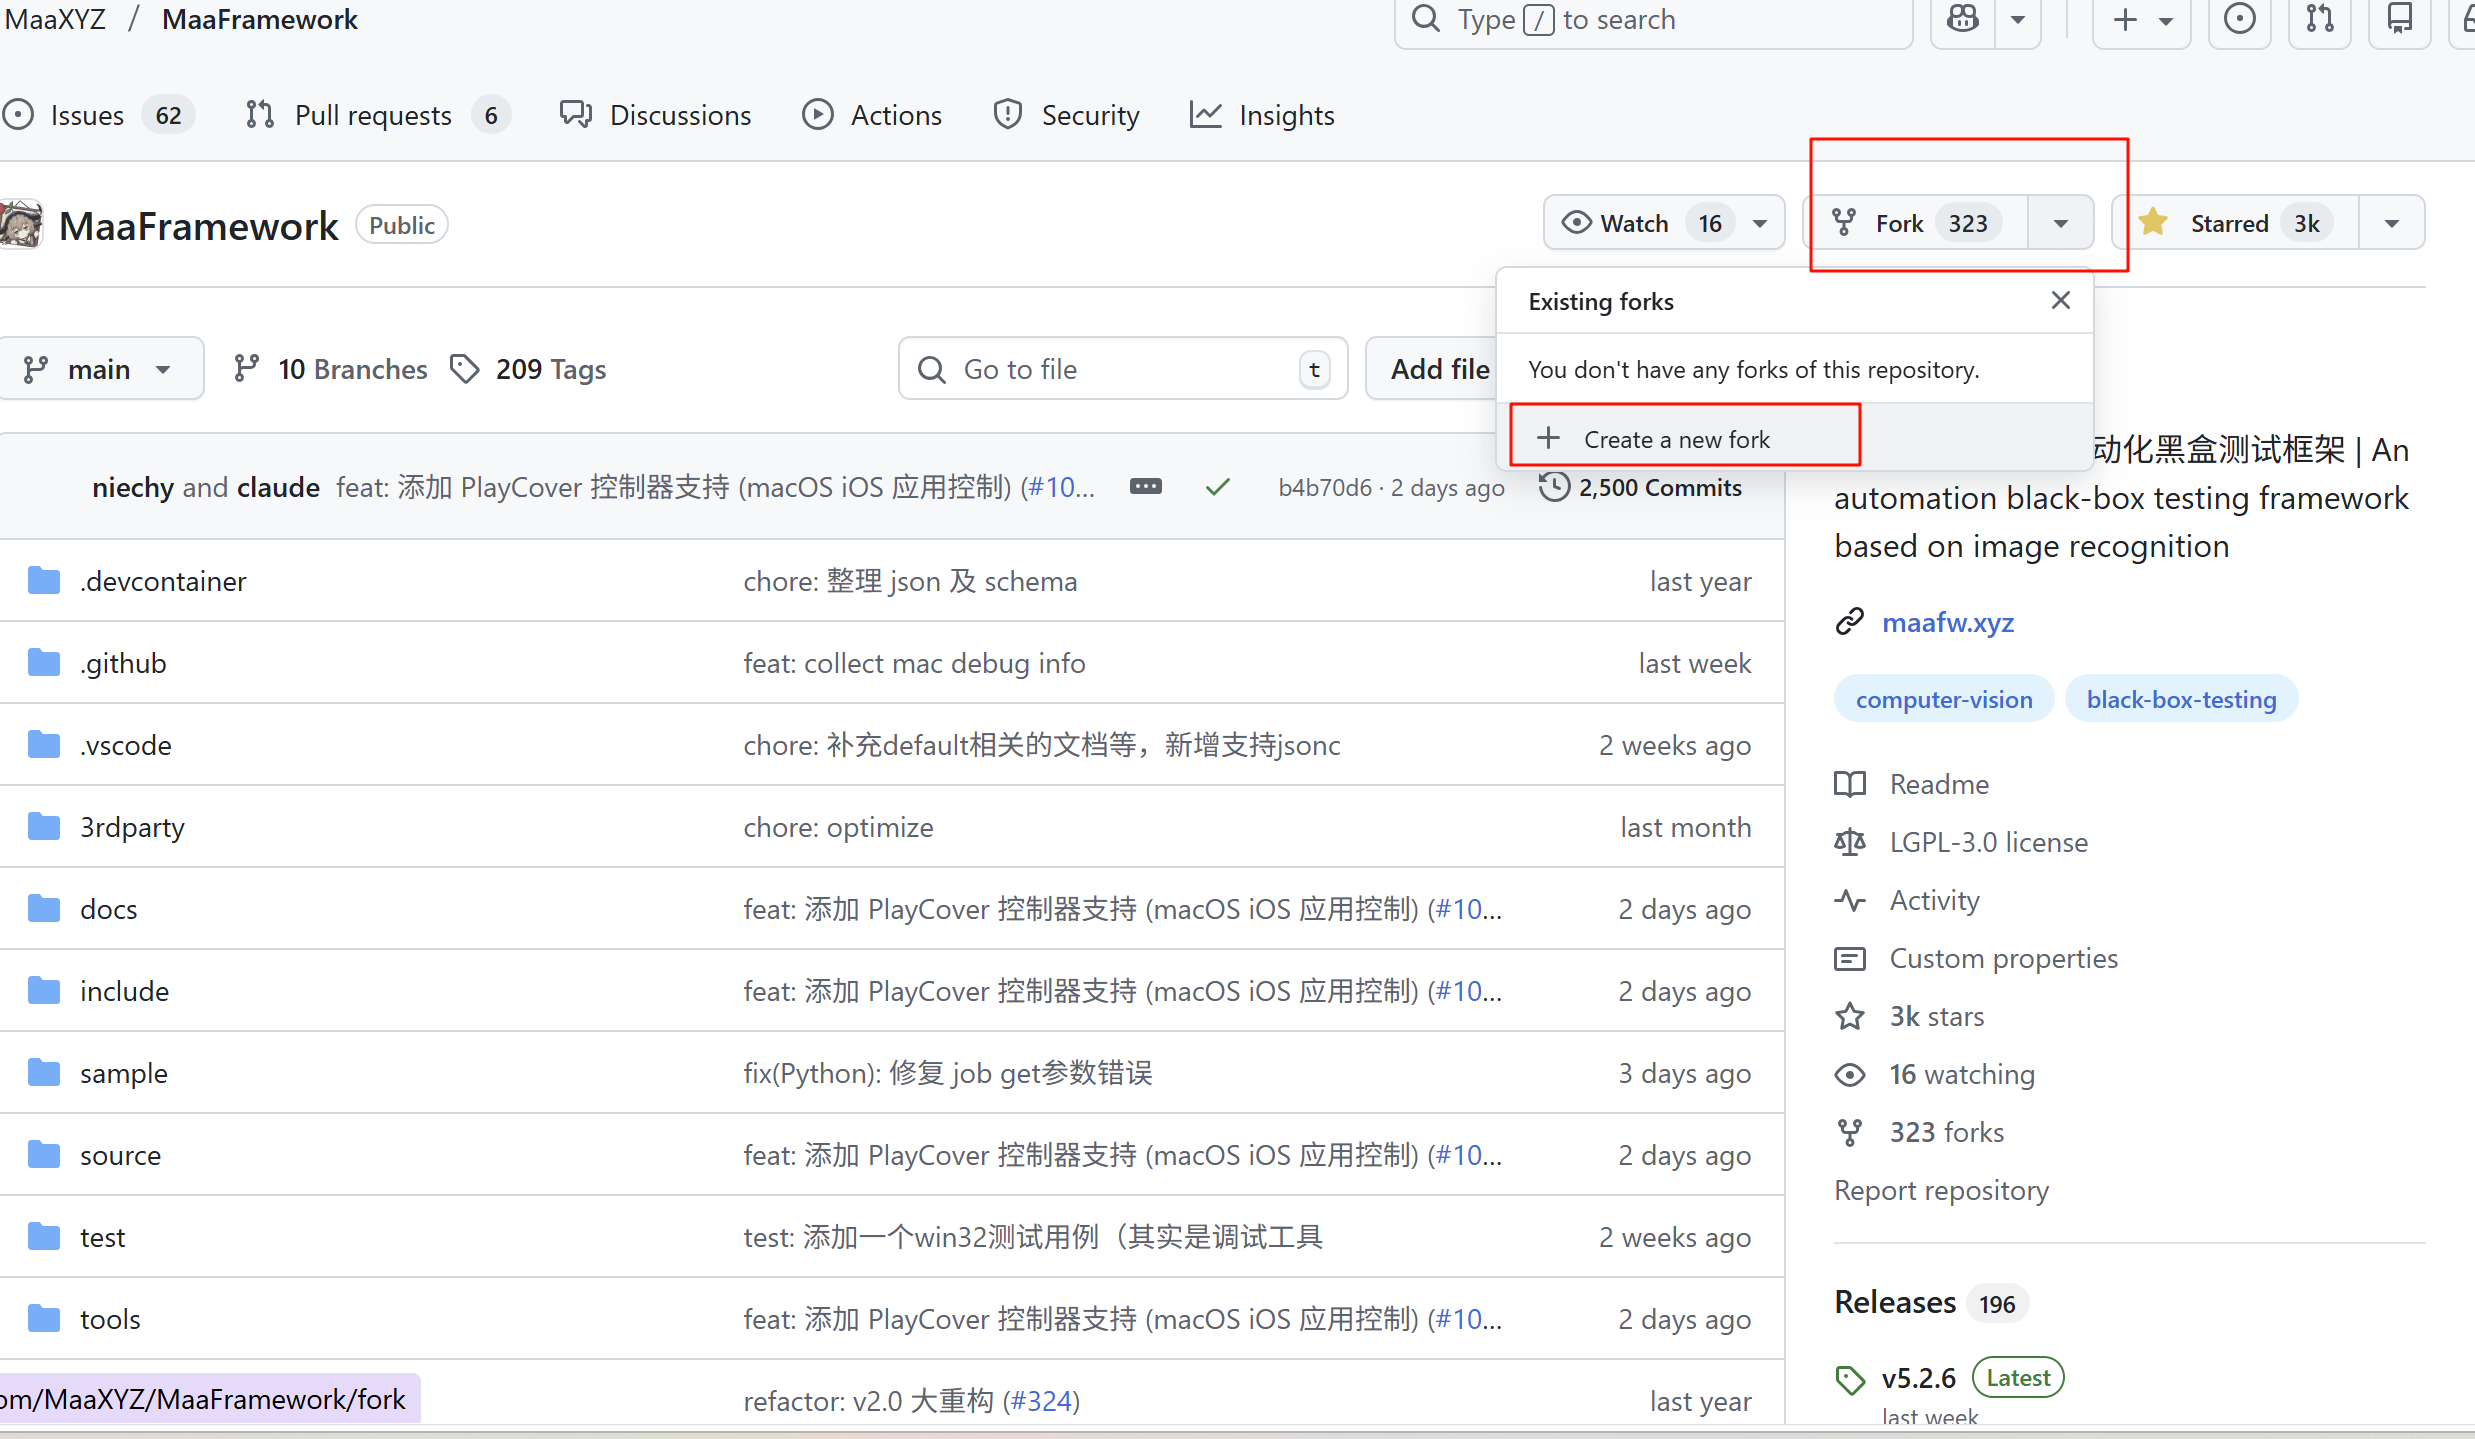Open the 3rdparty folder
The image size is (2475, 1439).
132,827
